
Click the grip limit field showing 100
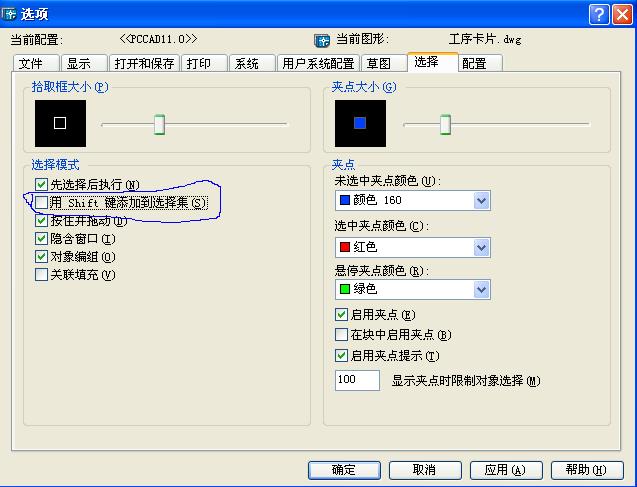click(358, 380)
